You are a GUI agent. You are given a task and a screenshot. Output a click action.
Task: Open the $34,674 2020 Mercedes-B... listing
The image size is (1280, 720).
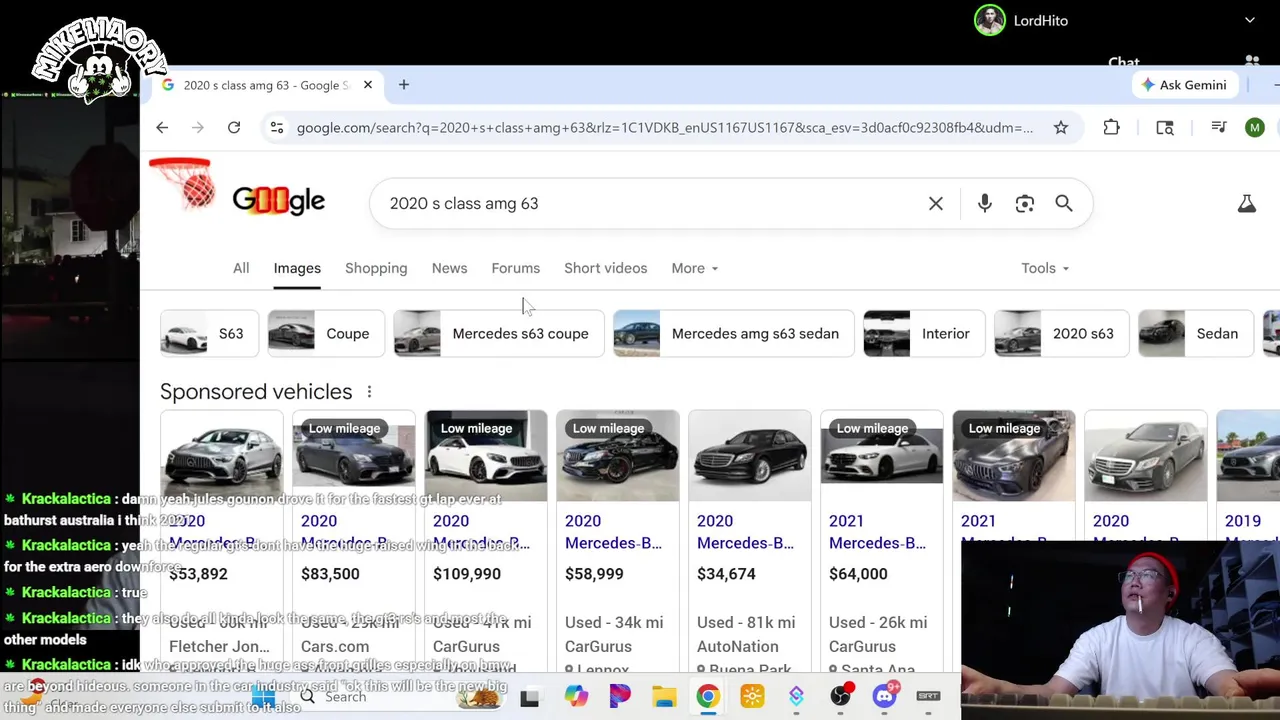click(x=745, y=532)
